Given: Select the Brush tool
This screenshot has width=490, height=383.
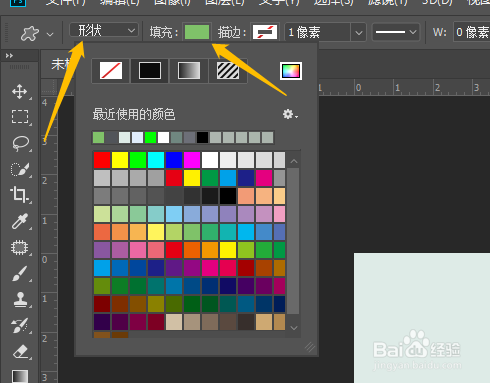Looking at the screenshot, I should [20, 274].
